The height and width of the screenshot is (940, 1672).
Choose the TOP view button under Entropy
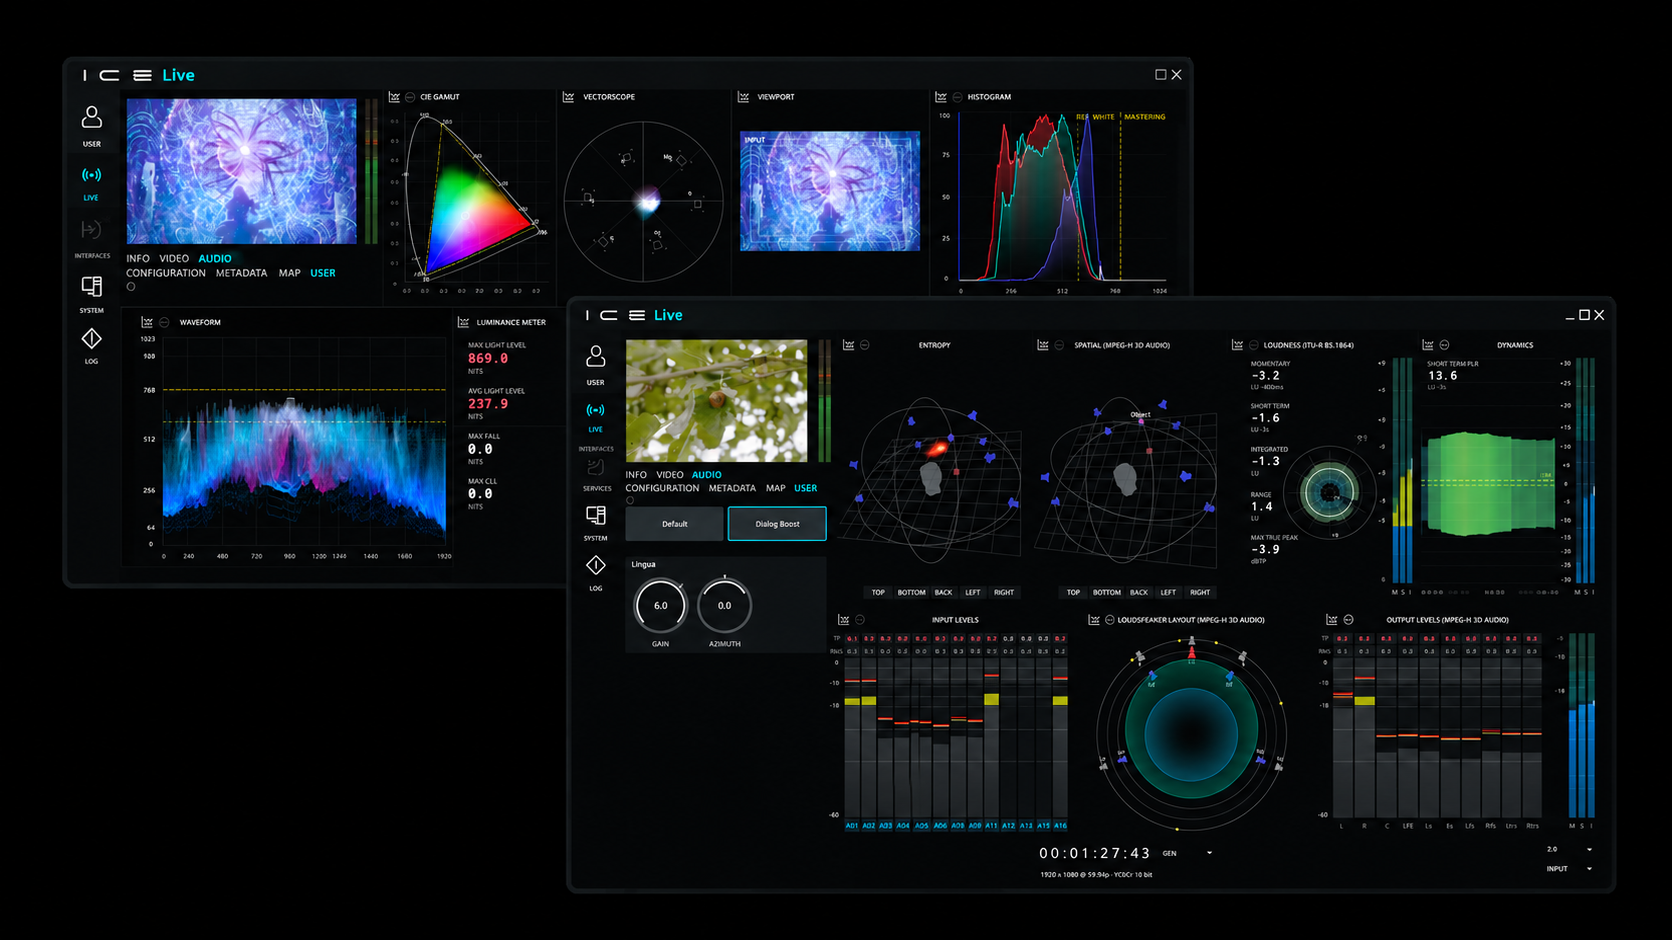tap(878, 592)
